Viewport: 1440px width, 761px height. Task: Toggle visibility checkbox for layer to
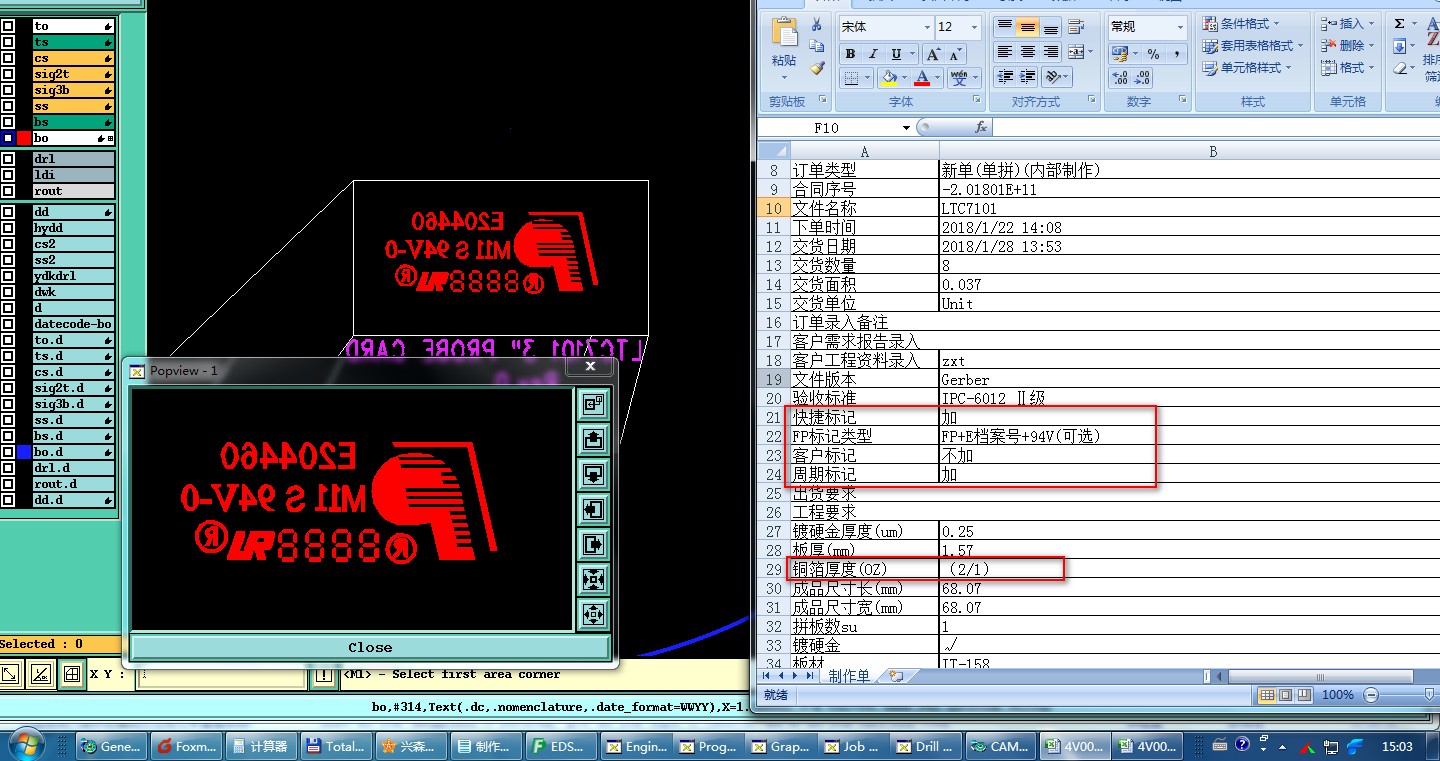[x=8, y=26]
